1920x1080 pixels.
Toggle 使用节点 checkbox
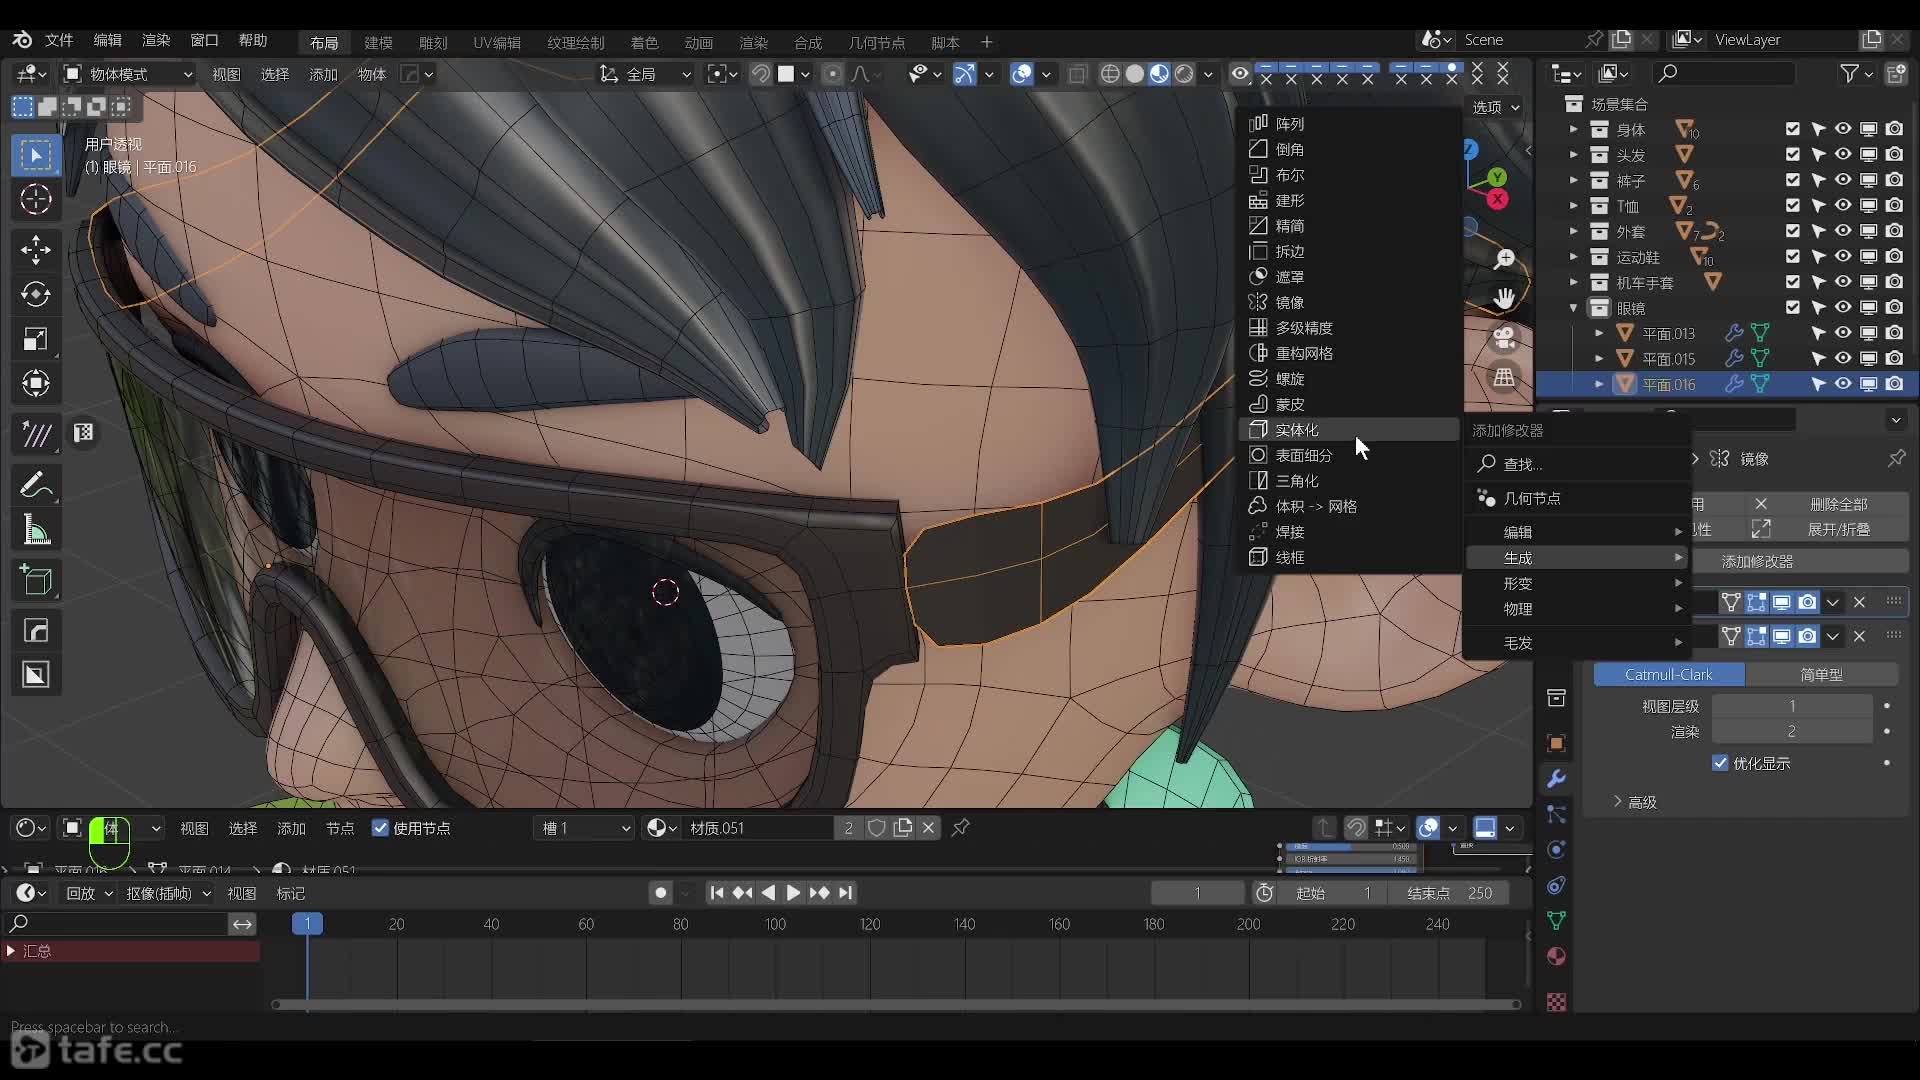pyautogui.click(x=380, y=828)
